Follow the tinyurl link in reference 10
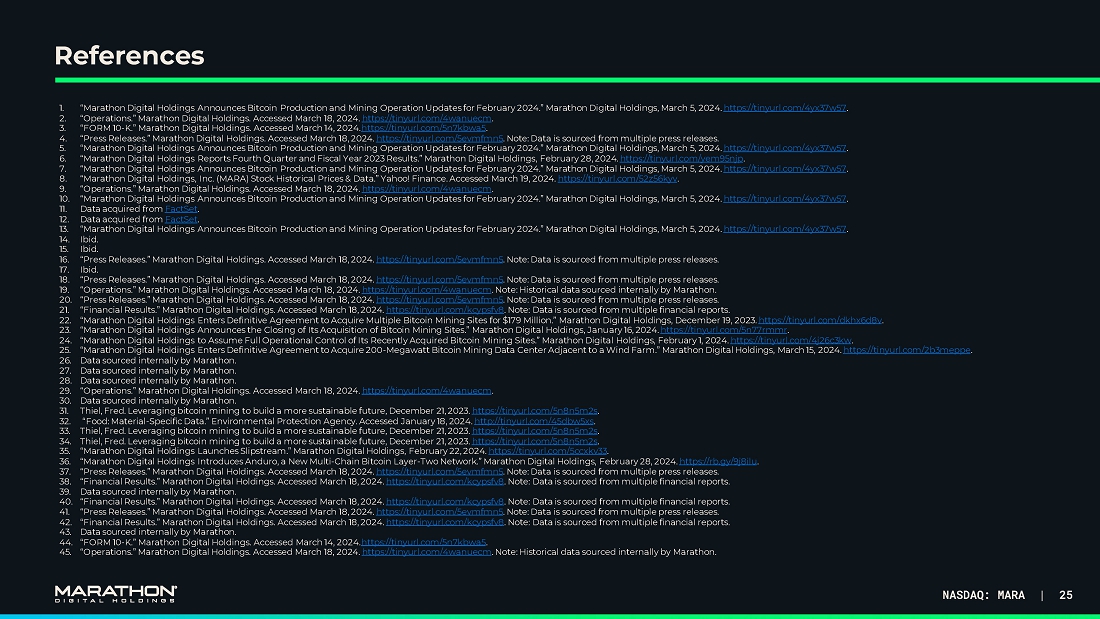 click(x=784, y=199)
